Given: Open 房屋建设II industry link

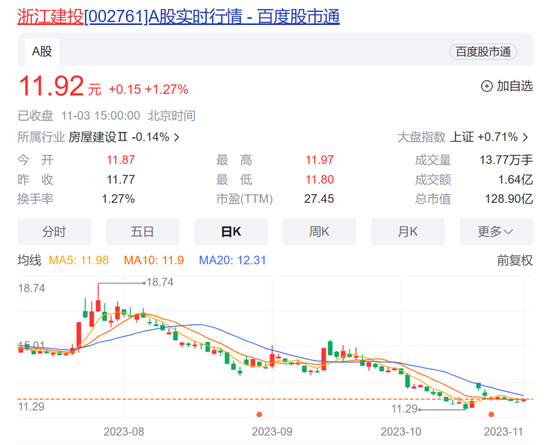Looking at the screenshot, I should 119,137.
